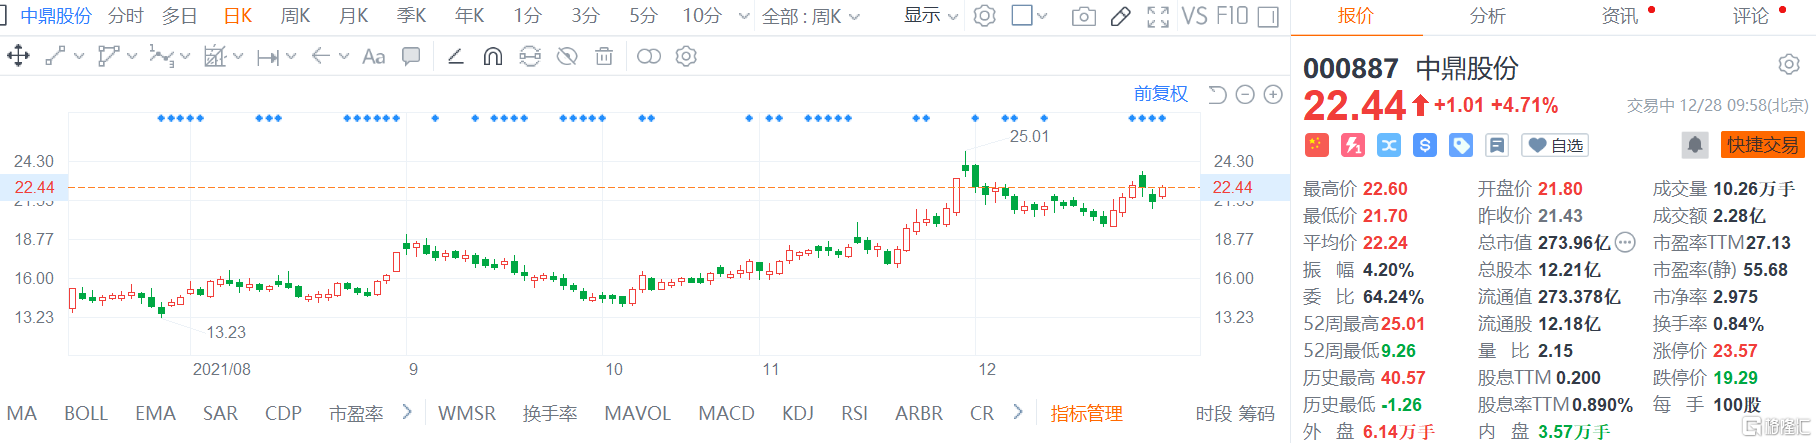Switch to 周K weekly chart tab
This screenshot has height=443, width=1817.
(x=295, y=16)
